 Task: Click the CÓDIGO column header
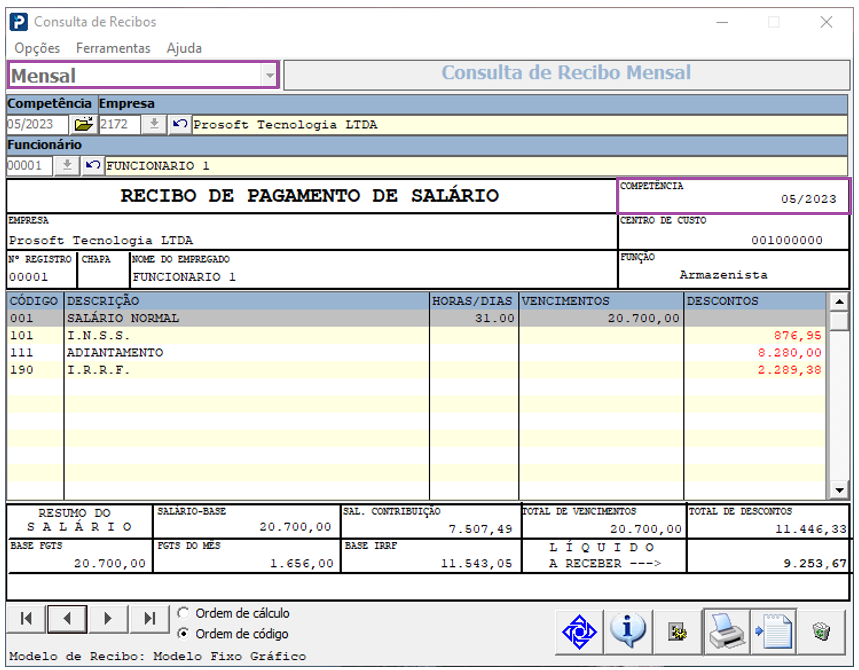tap(34, 301)
